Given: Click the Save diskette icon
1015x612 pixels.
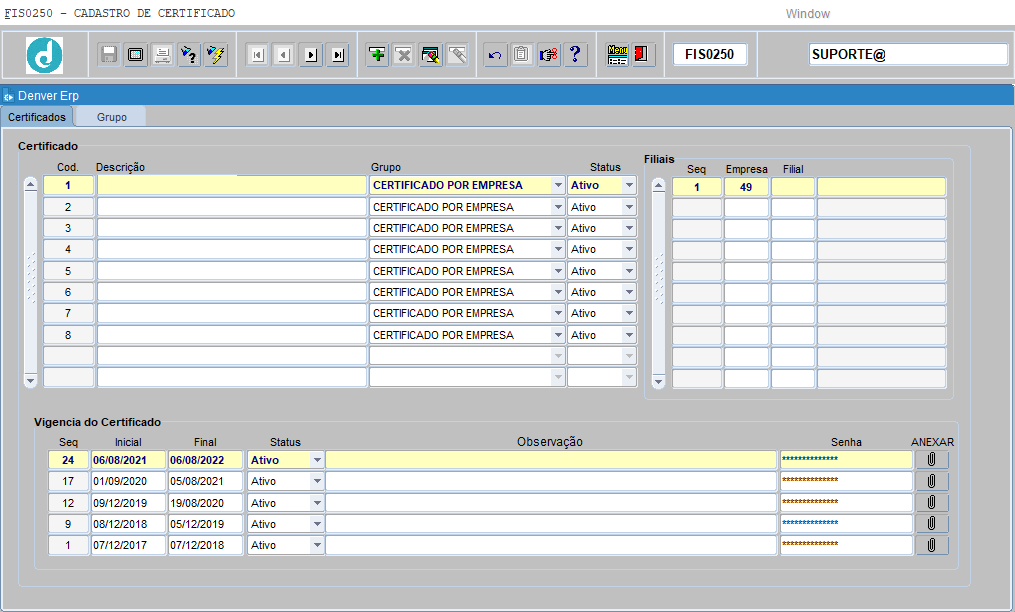Looking at the screenshot, I should coord(109,55).
